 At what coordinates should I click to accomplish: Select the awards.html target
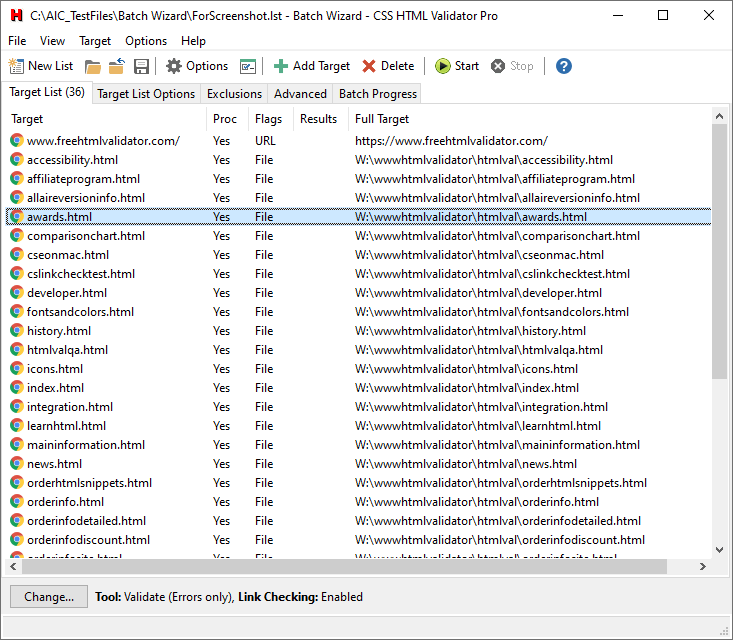pyautogui.click(x=359, y=216)
